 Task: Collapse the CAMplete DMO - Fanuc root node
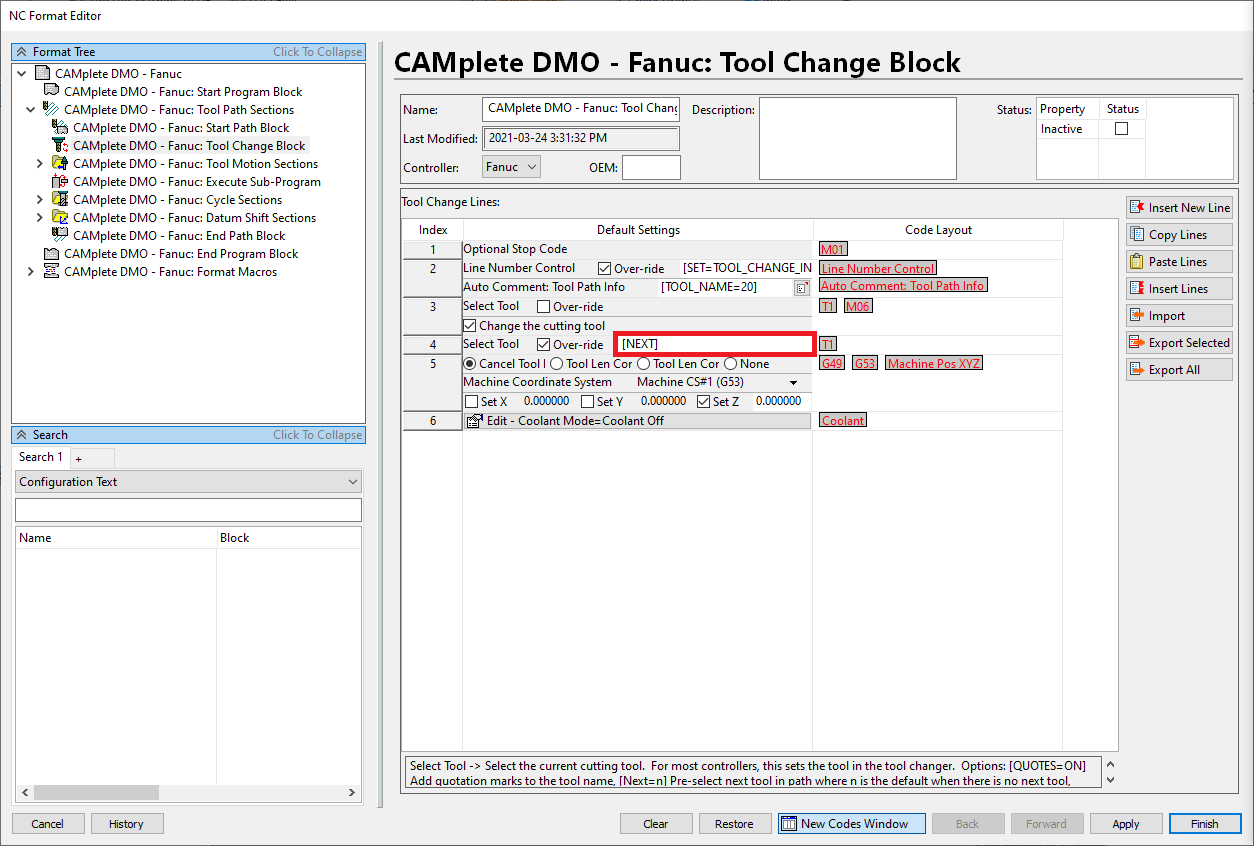click(22, 73)
